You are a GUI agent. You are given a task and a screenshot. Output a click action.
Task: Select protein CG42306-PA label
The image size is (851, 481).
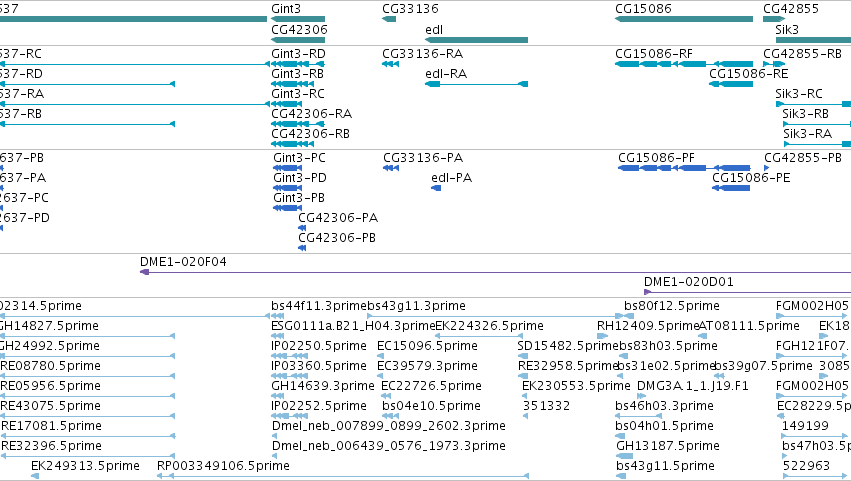click(x=338, y=218)
